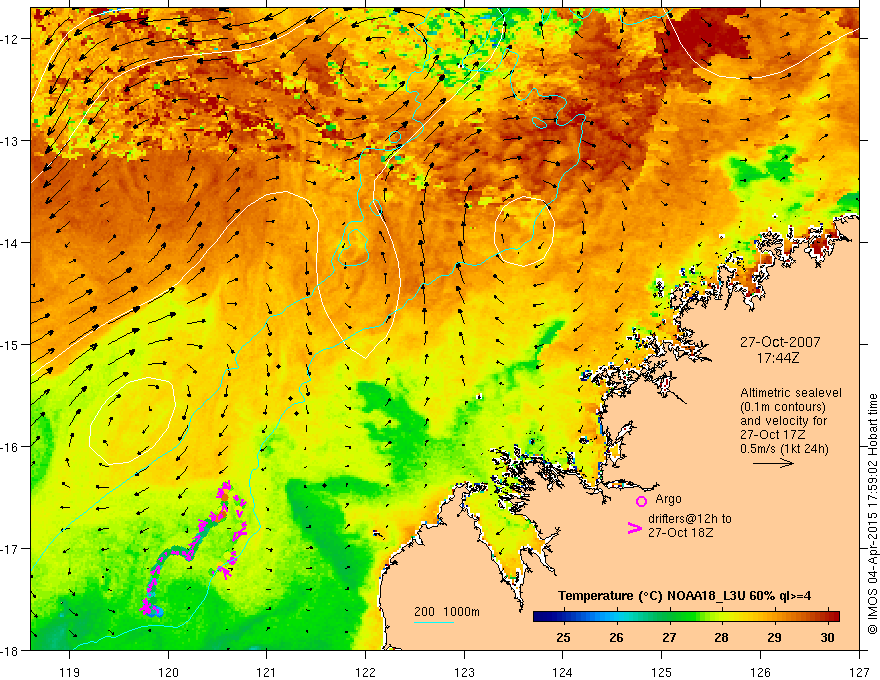This screenshot has height=680, width=880.
Task: Click the 'Argo' legend label
Action: click(x=668, y=499)
